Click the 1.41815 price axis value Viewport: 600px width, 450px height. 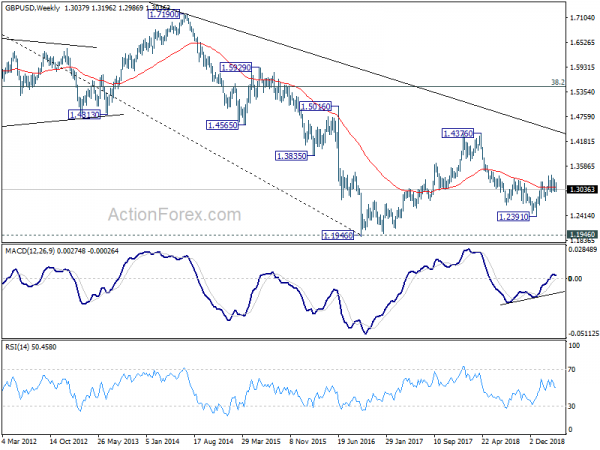pyautogui.click(x=582, y=142)
